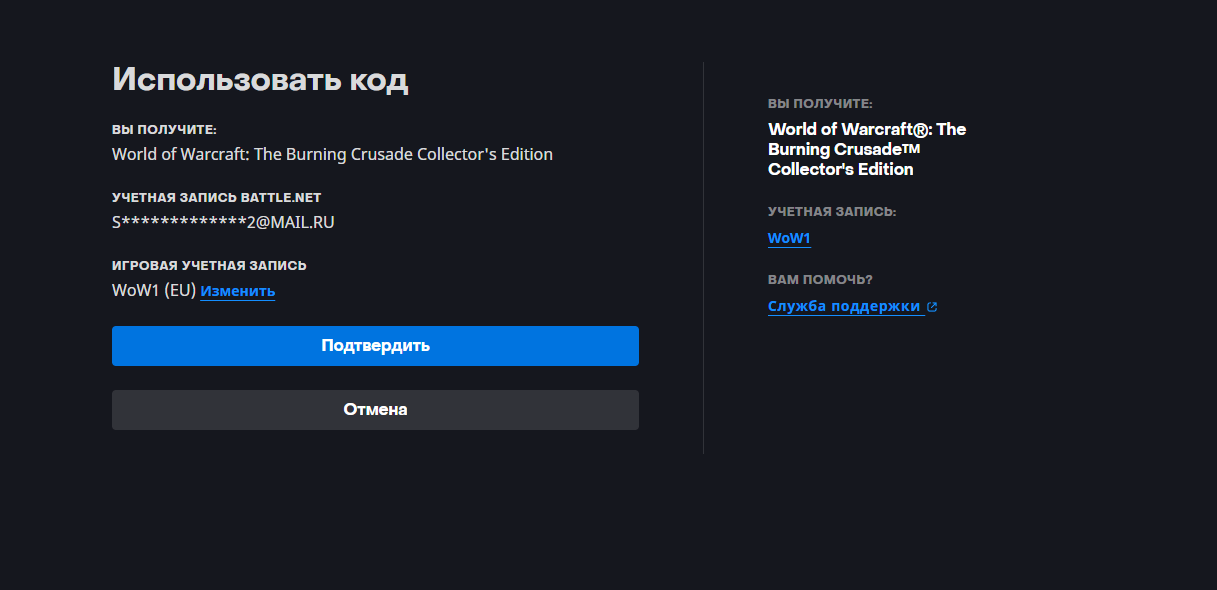Click the ВАМ ПОМОЧЬ? help label

tap(820, 280)
